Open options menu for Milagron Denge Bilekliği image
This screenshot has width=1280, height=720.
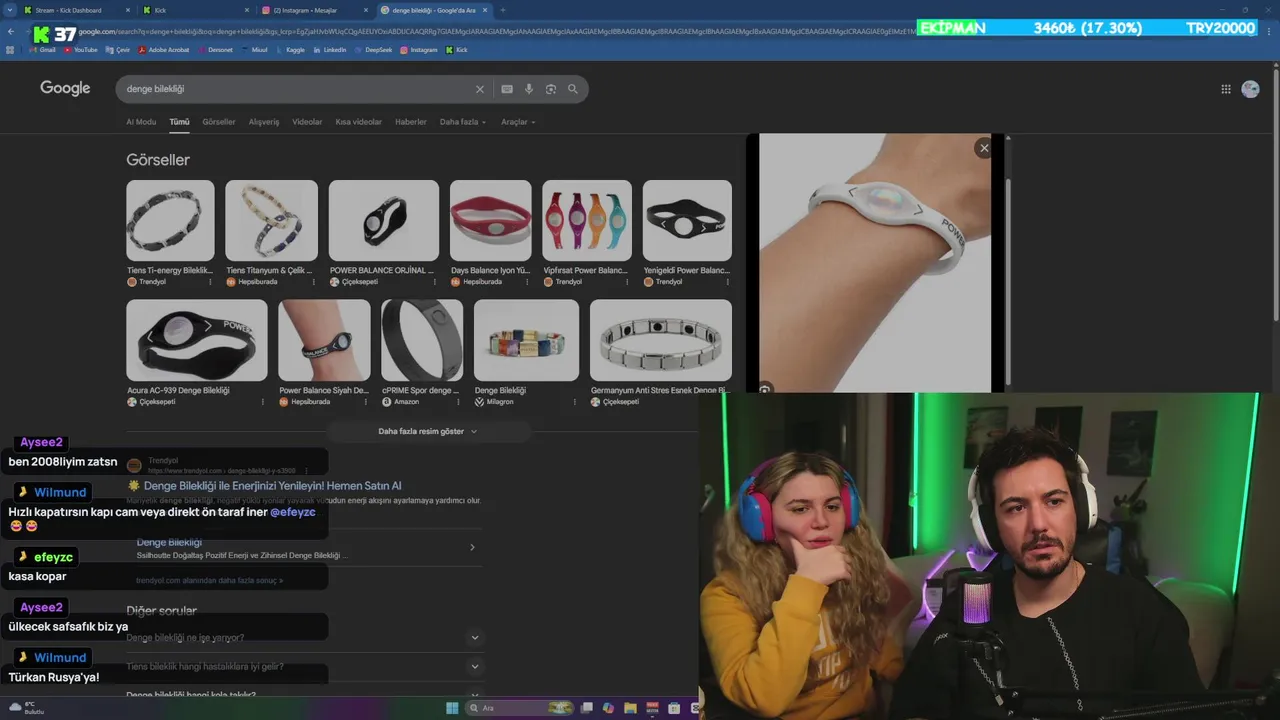point(575,402)
